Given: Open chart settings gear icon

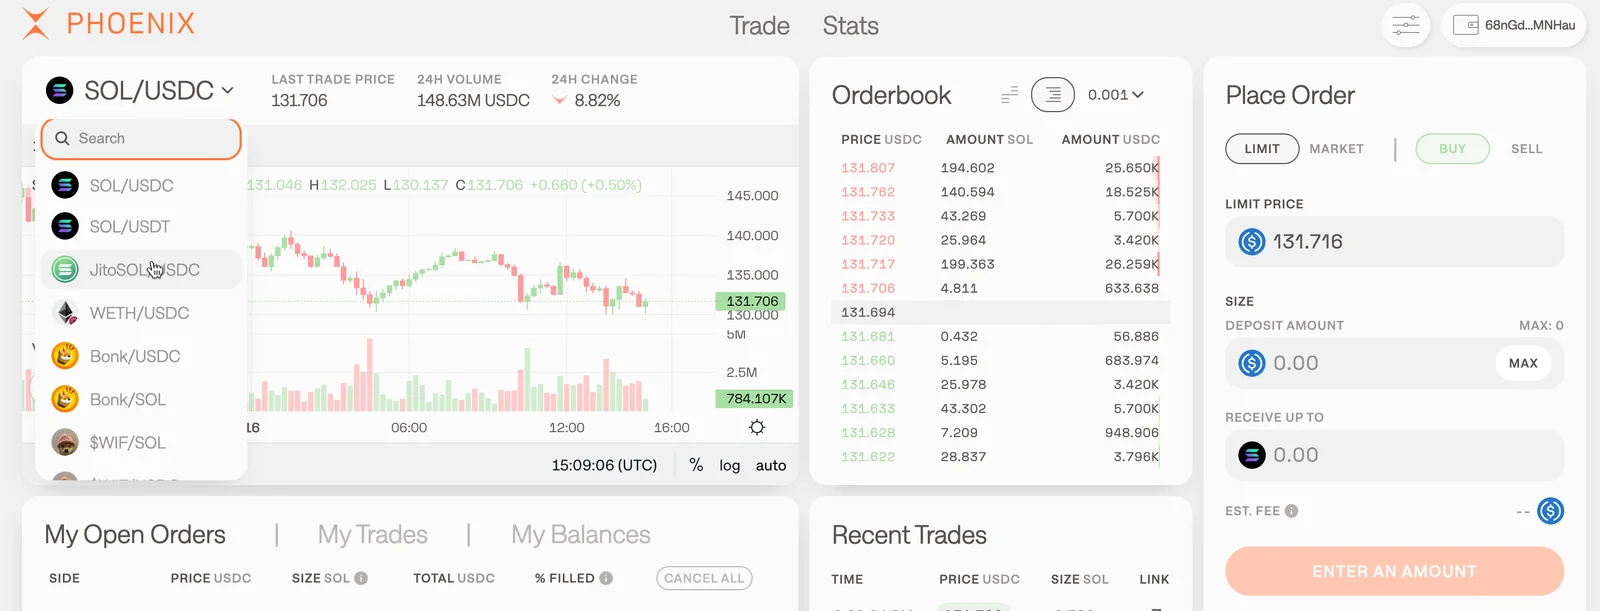Looking at the screenshot, I should point(757,427).
